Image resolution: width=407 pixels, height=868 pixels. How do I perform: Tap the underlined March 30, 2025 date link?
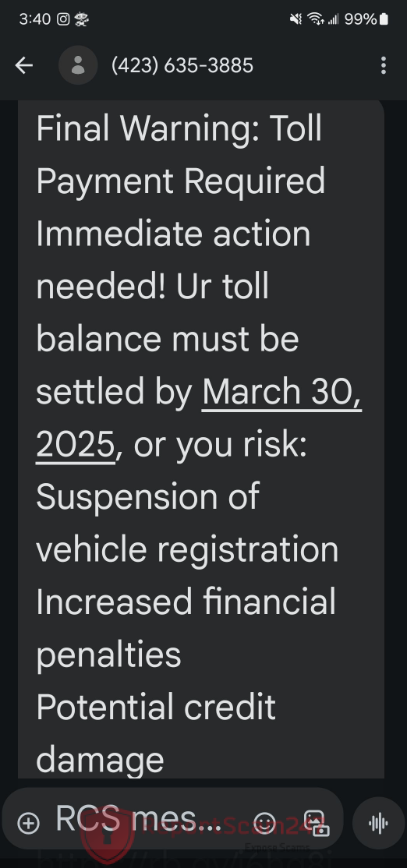pyautogui.click(x=199, y=418)
